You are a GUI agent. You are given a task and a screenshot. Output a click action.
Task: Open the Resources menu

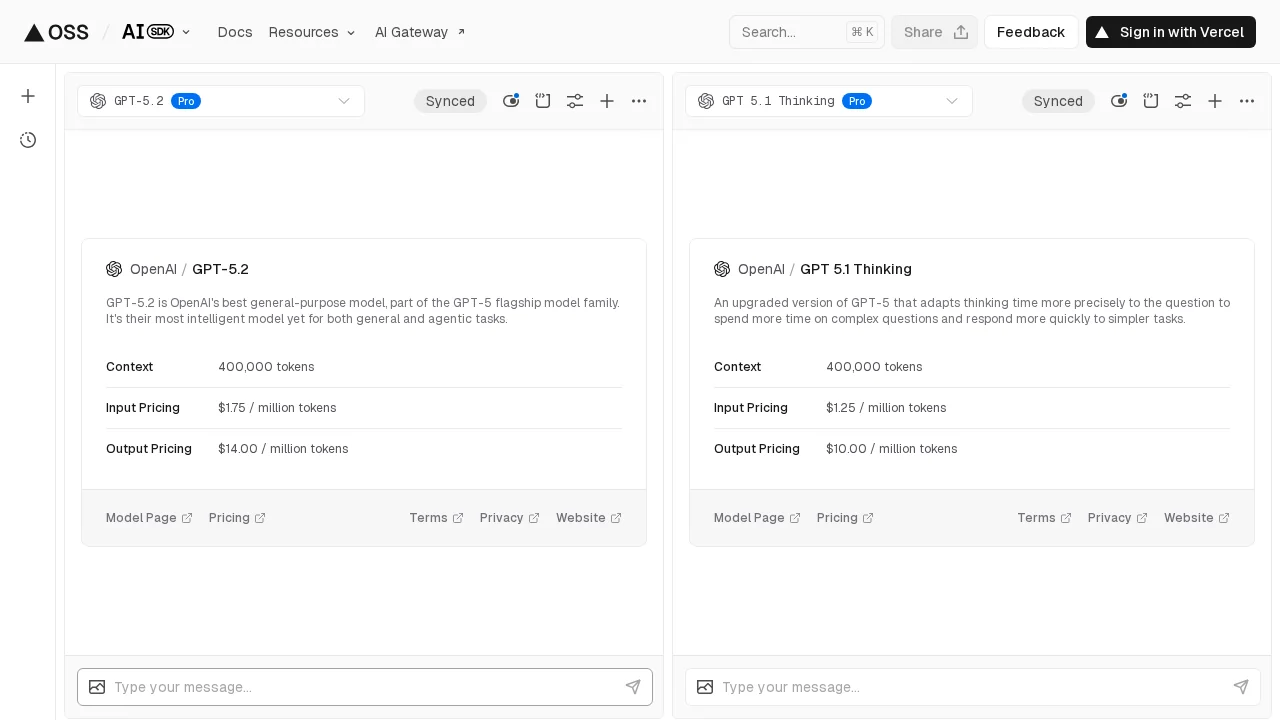pyautogui.click(x=312, y=32)
